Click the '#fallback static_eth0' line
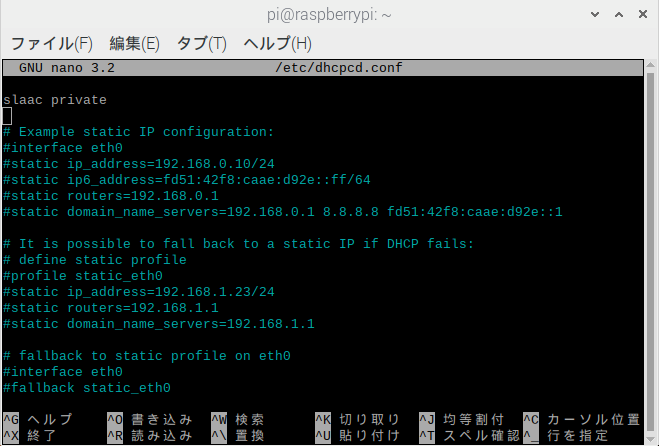This screenshot has width=659, height=446. pos(87,388)
